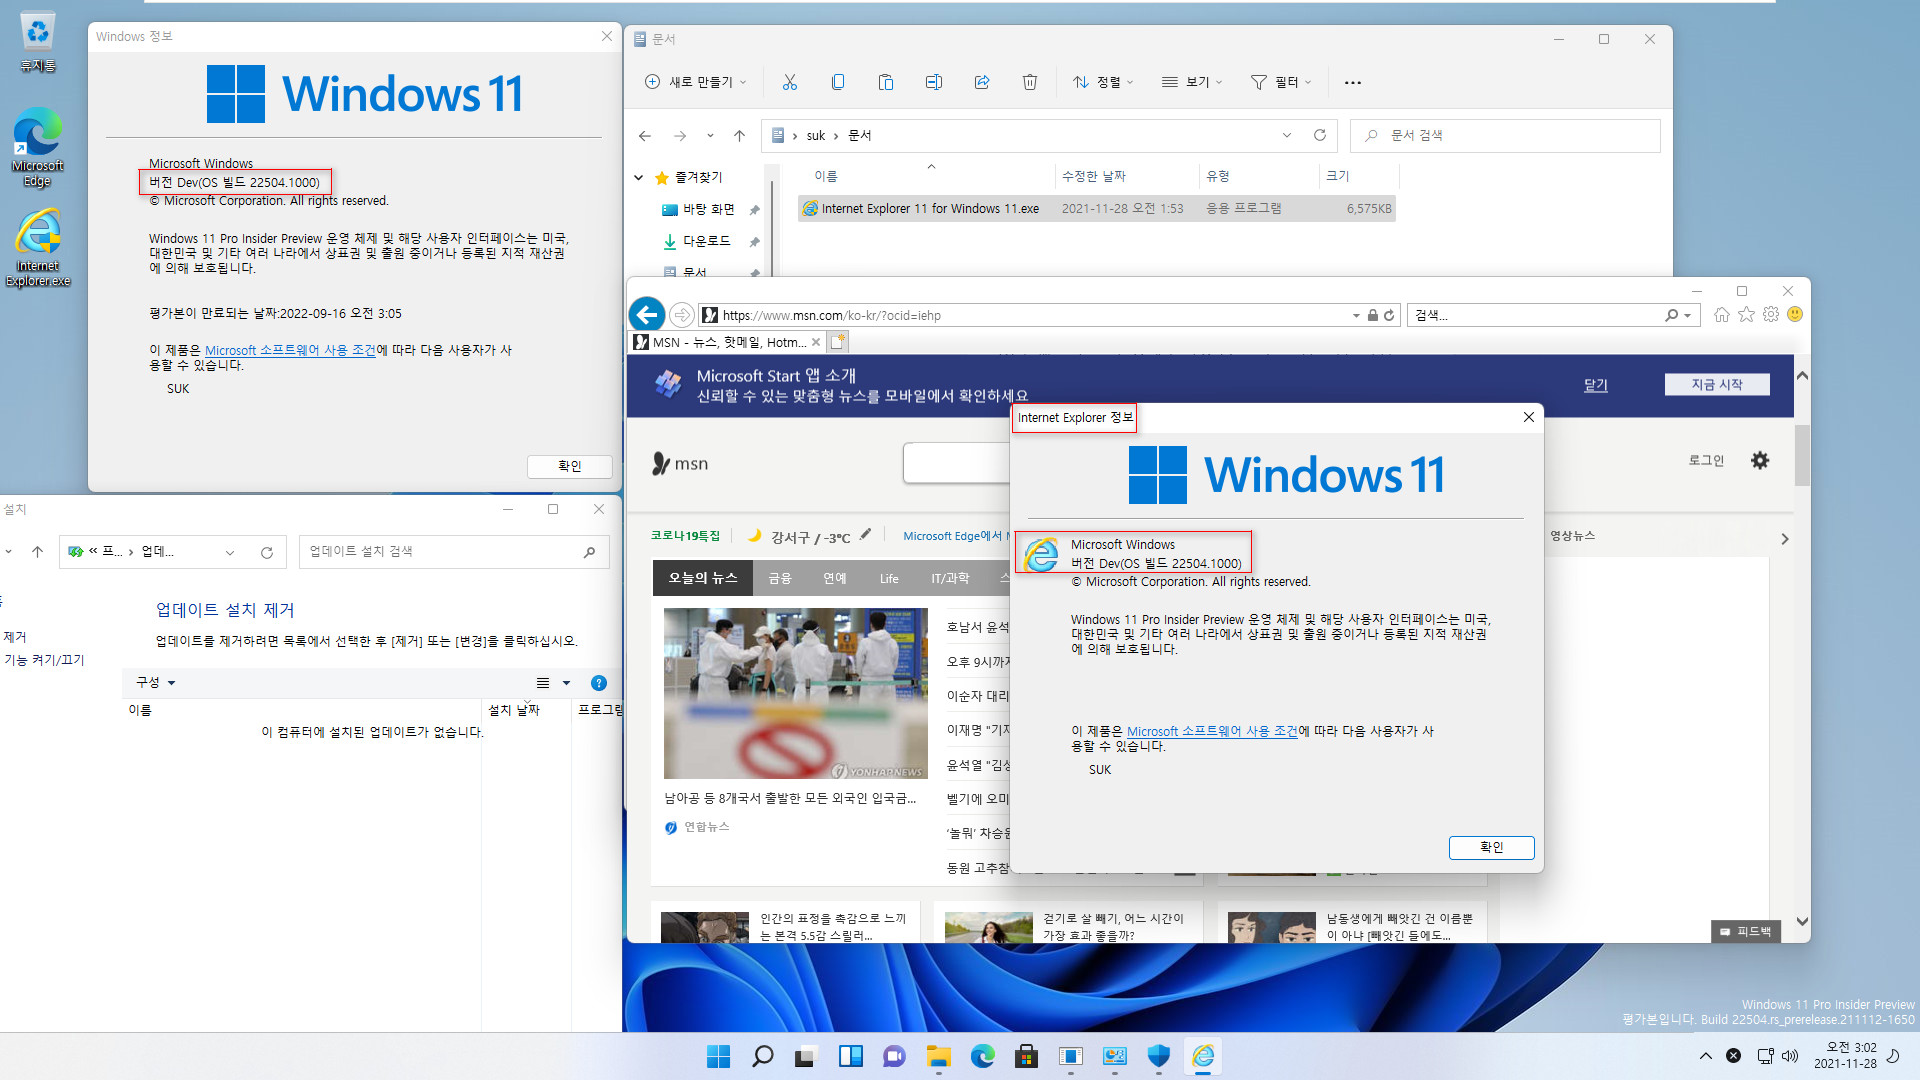Click the 업데이트 설치 검색 box
Image resolution: width=1920 pixels, height=1080 pixels.
pyautogui.click(x=453, y=552)
